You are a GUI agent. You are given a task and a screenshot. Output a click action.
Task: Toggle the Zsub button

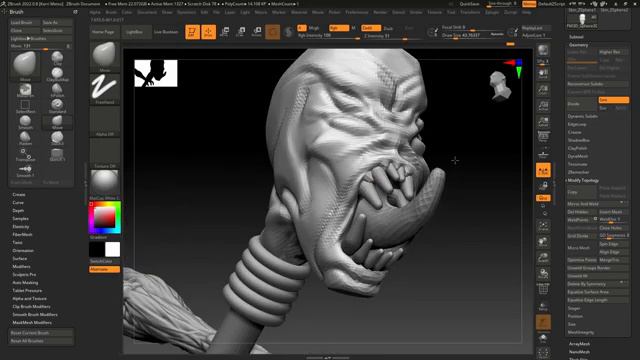pos(388,28)
